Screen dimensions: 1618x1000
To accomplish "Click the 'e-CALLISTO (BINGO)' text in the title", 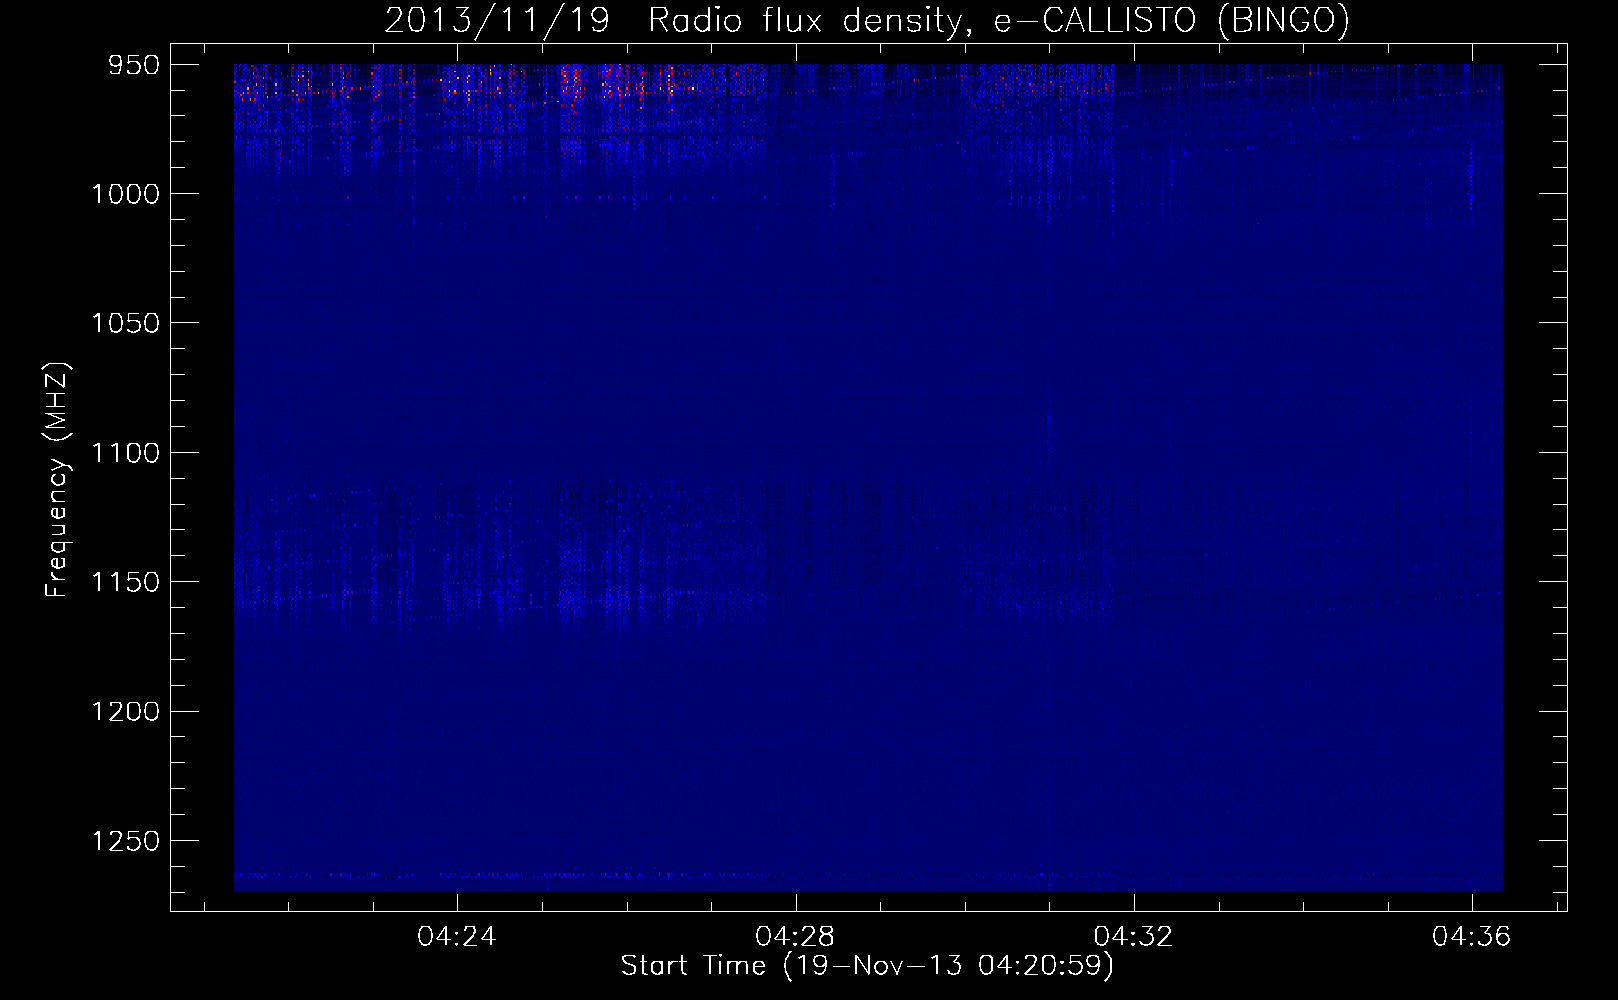I will [1171, 21].
